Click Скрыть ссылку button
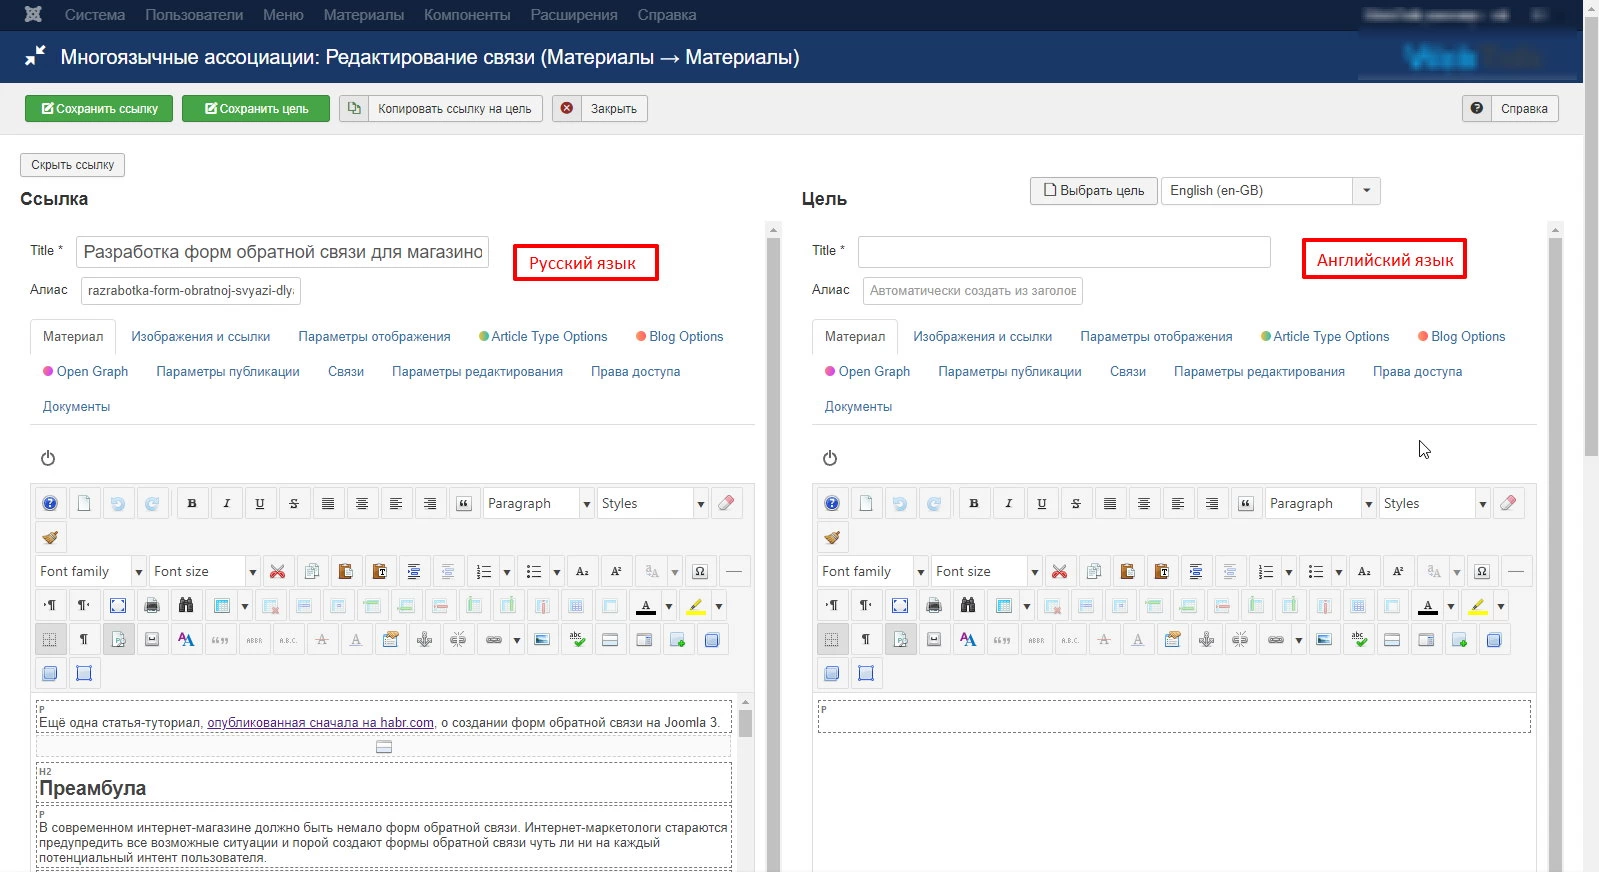1599x872 pixels. (73, 165)
